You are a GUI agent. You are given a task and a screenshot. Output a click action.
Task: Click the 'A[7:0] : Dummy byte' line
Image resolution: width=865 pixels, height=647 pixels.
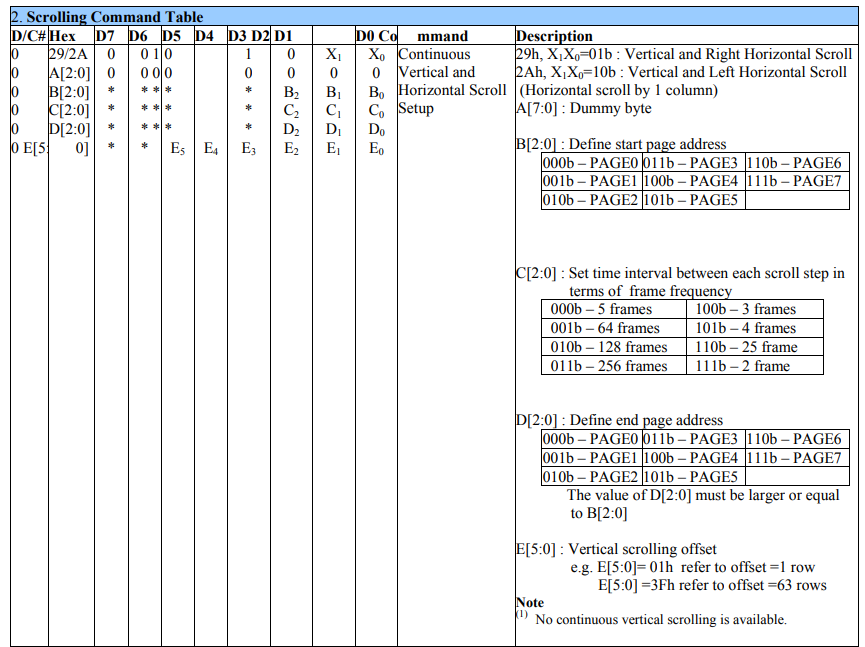584,108
